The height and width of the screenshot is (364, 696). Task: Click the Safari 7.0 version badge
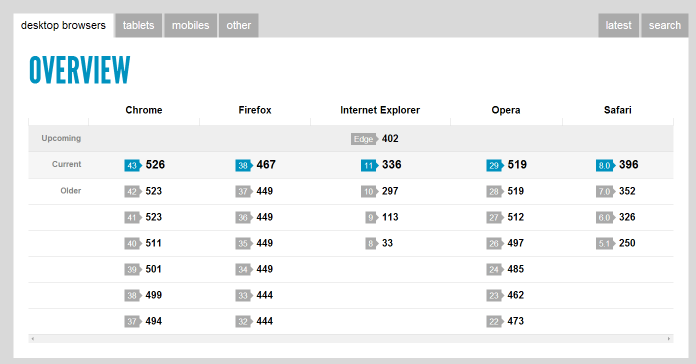click(605, 192)
